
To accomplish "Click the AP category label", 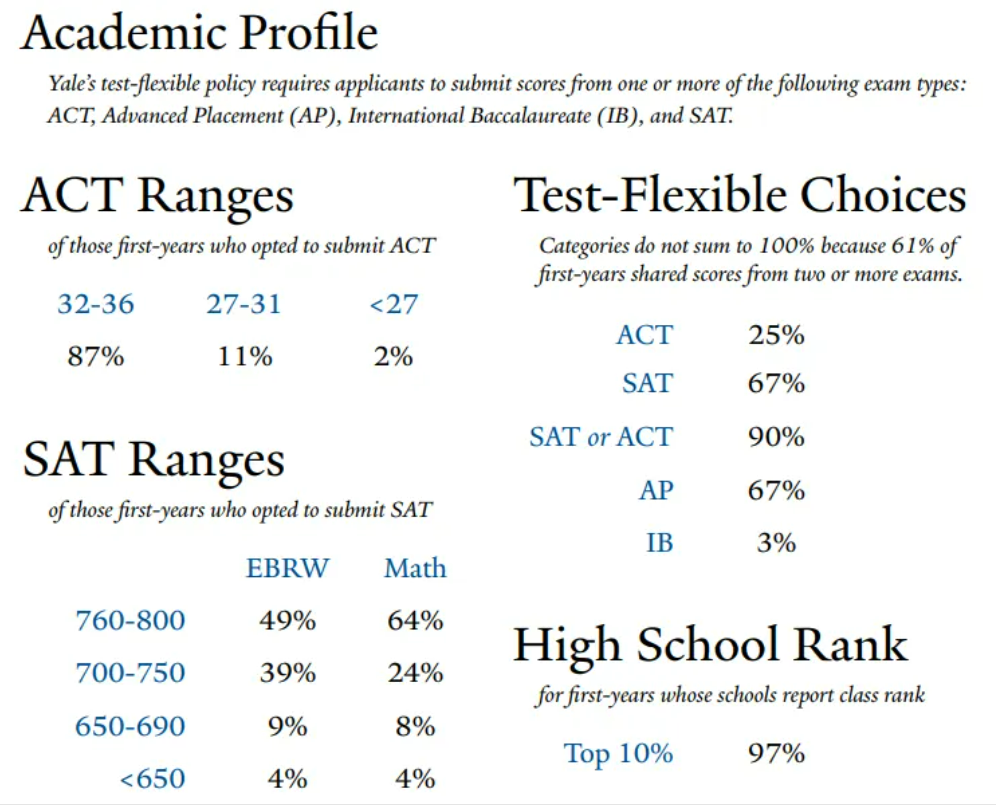I will point(656,490).
